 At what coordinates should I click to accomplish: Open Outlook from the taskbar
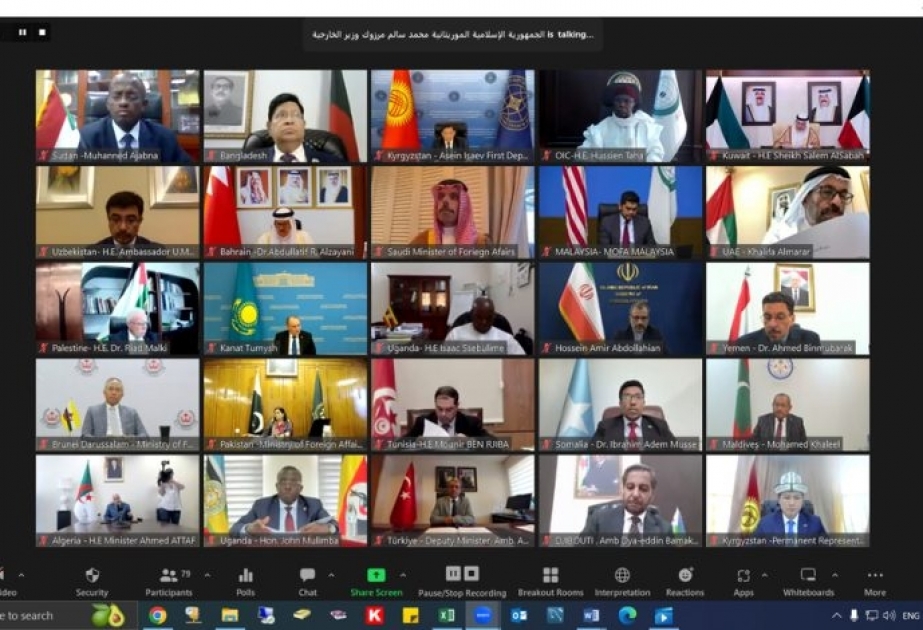519,615
